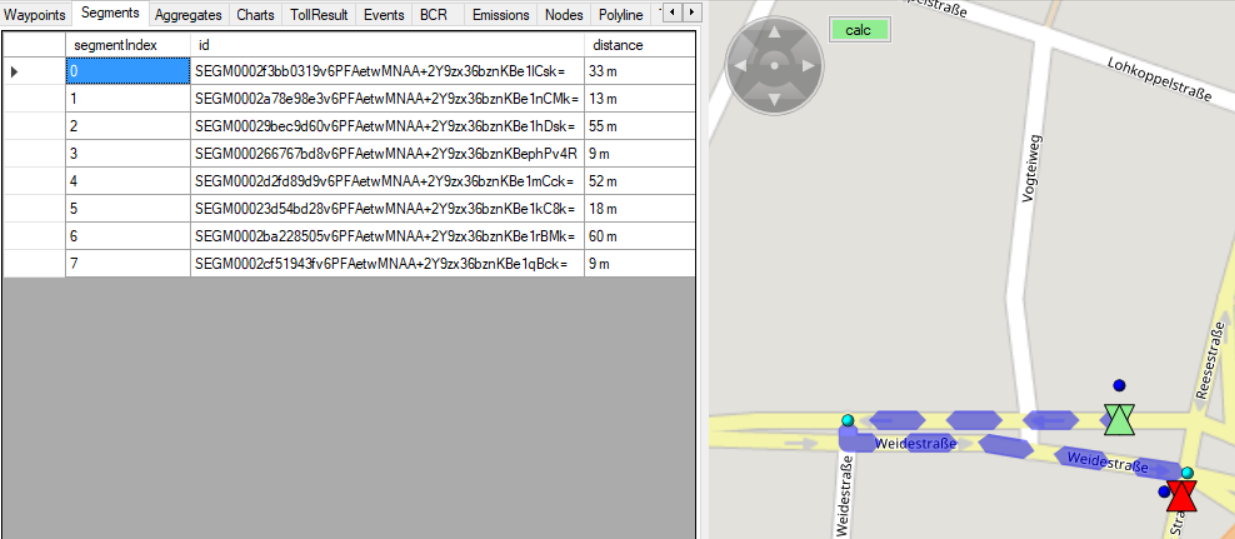The height and width of the screenshot is (539, 1235).
Task: Go to the Polyline tab
Action: click(620, 15)
